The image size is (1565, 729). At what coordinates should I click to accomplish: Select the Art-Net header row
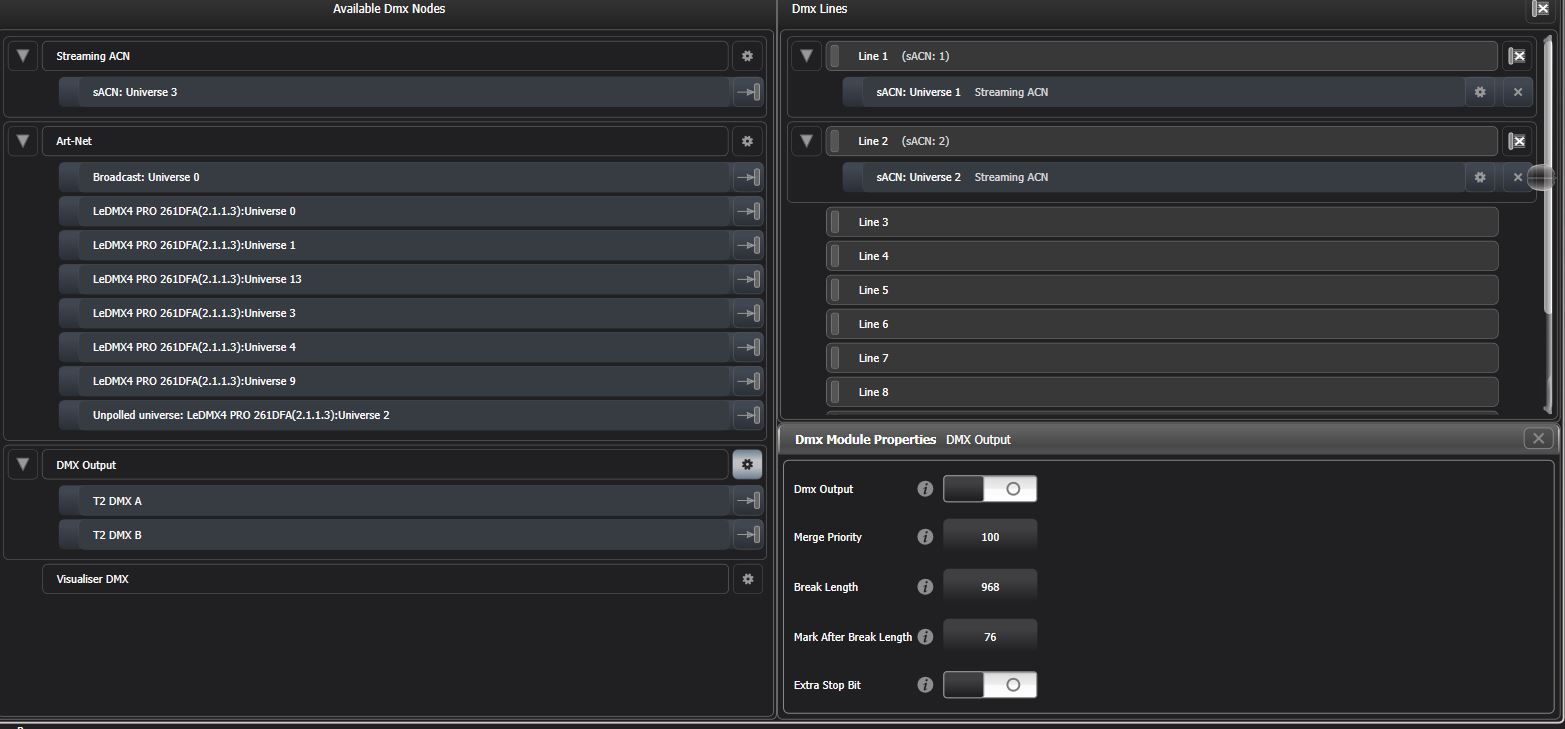[385, 141]
